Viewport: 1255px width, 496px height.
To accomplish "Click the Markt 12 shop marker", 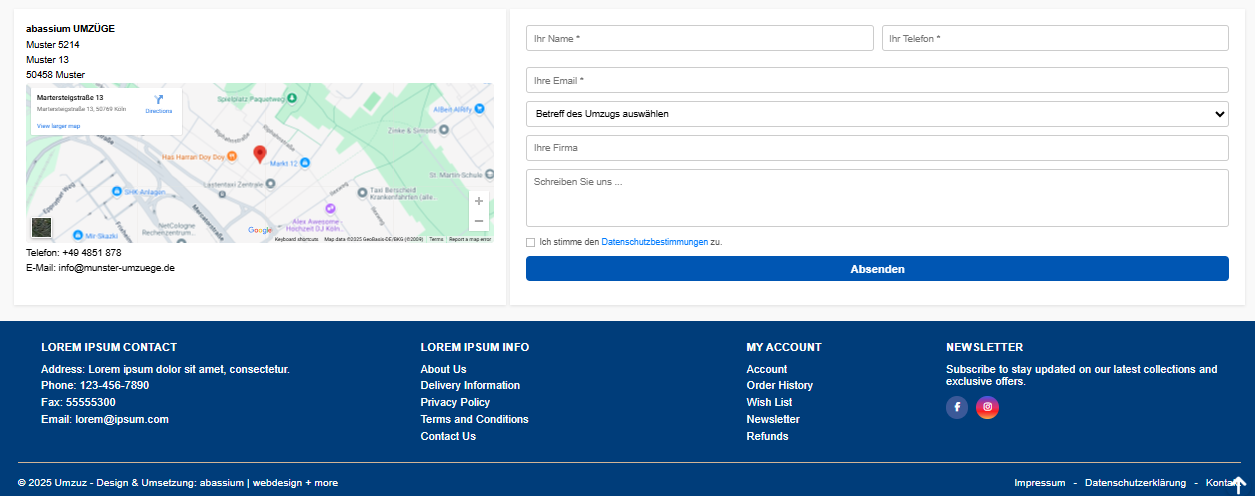I will 305,162.
